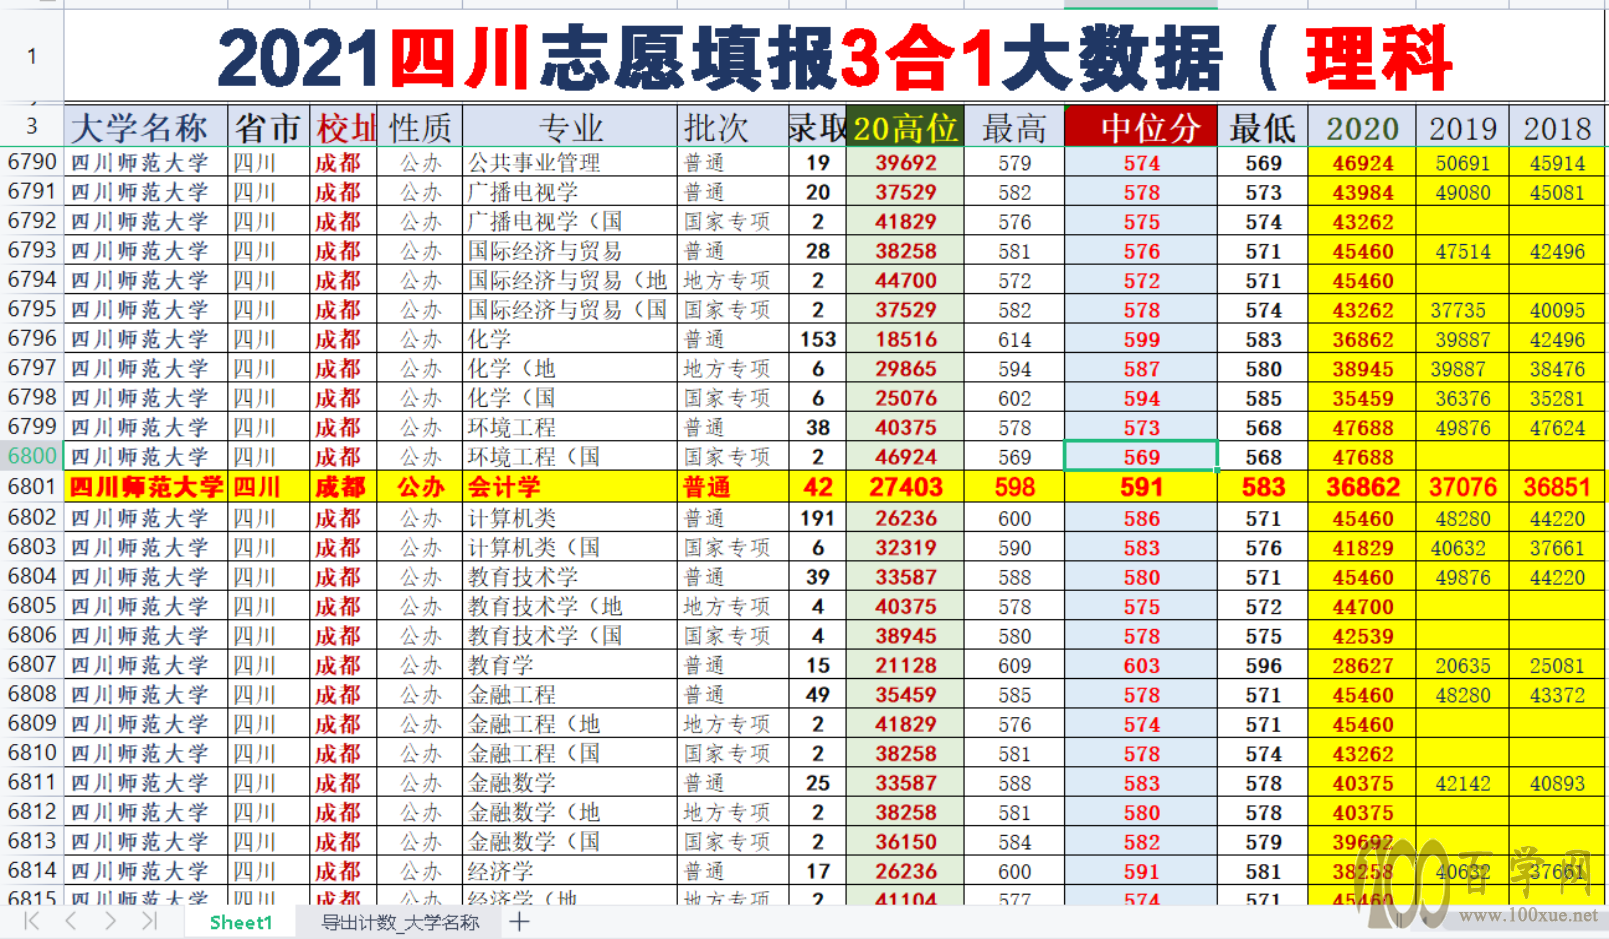
Task: Select median score 569 in row 6800
Action: tap(1141, 456)
